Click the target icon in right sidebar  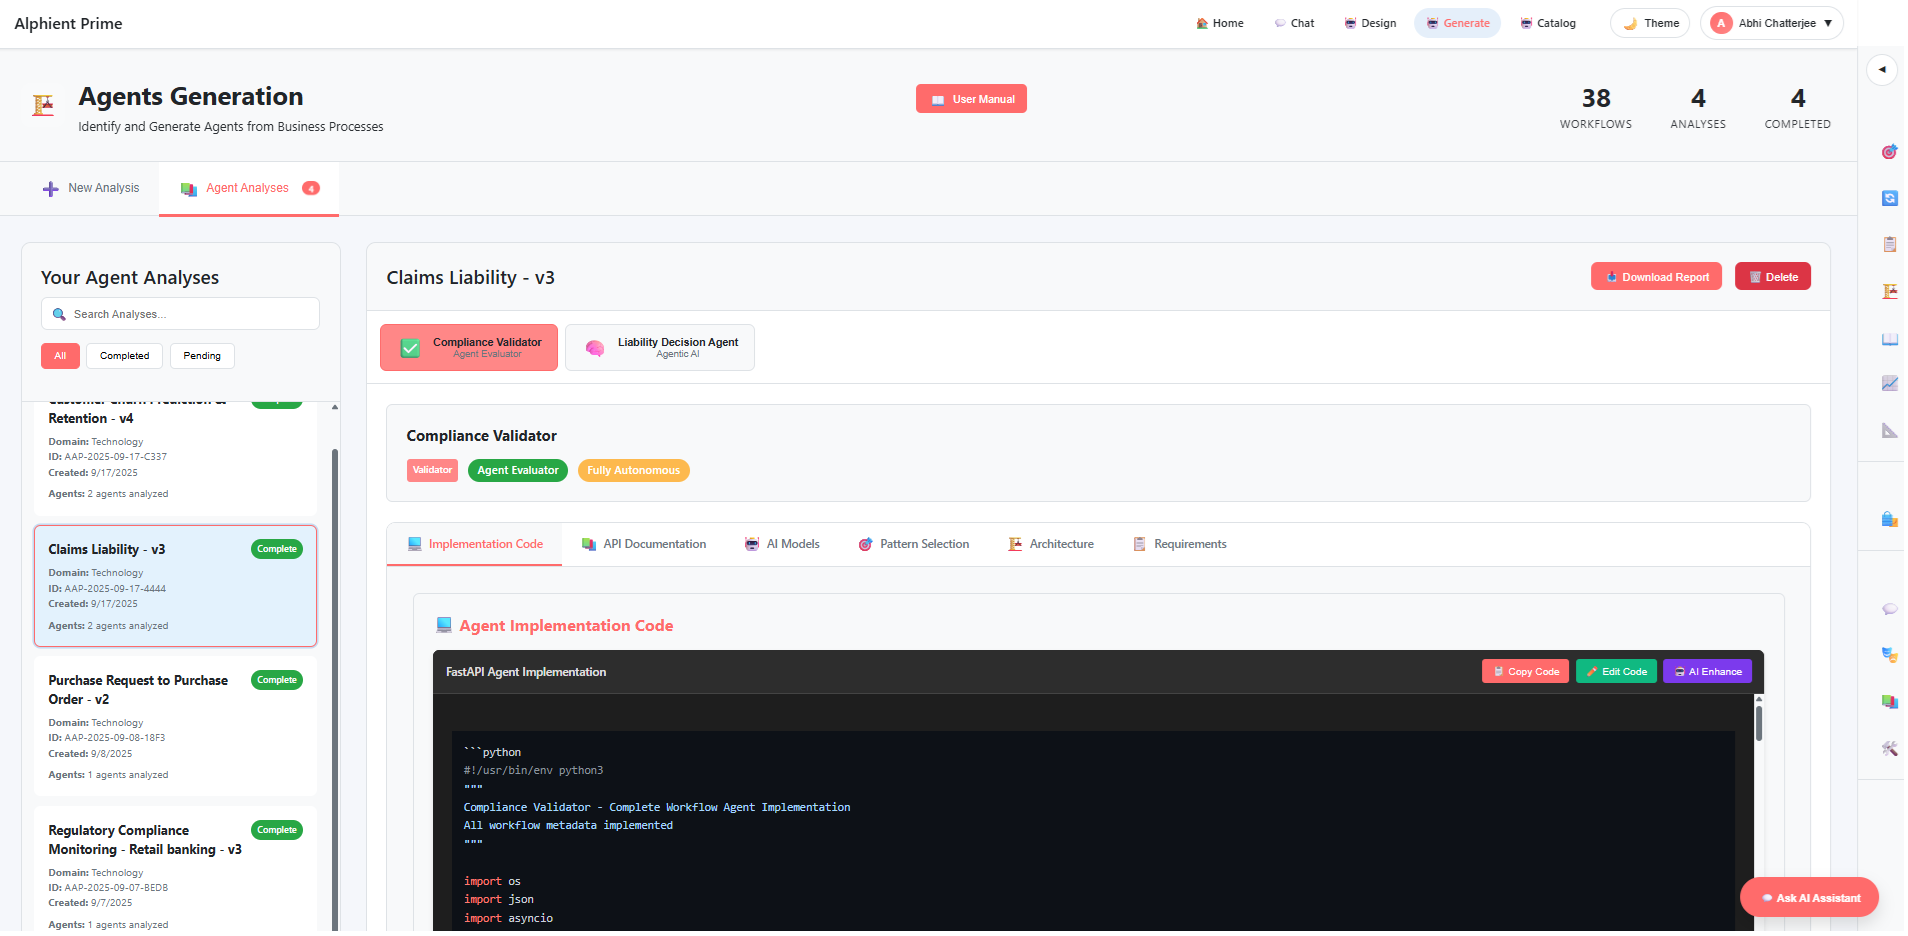point(1889,152)
